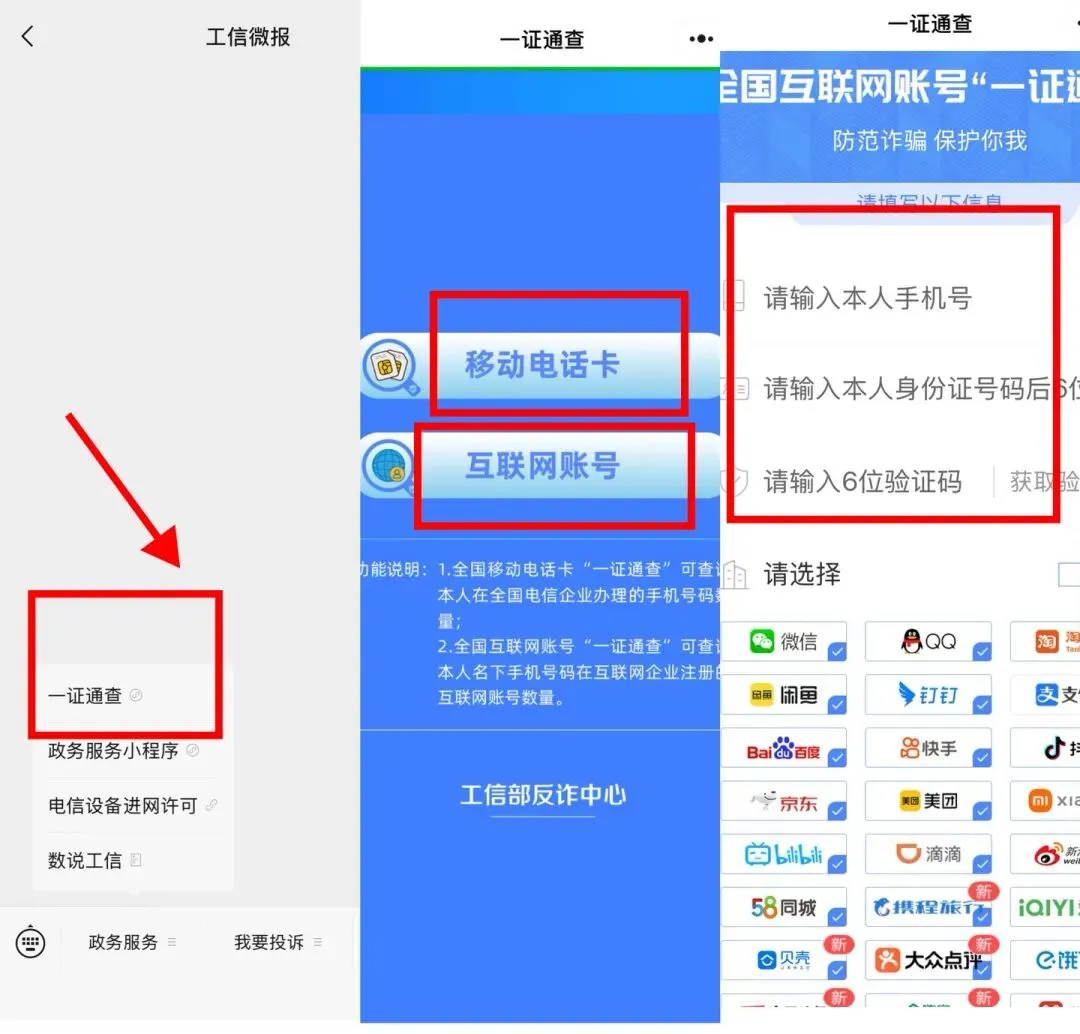Tick the select-all box beside 请选择

tap(1069, 574)
